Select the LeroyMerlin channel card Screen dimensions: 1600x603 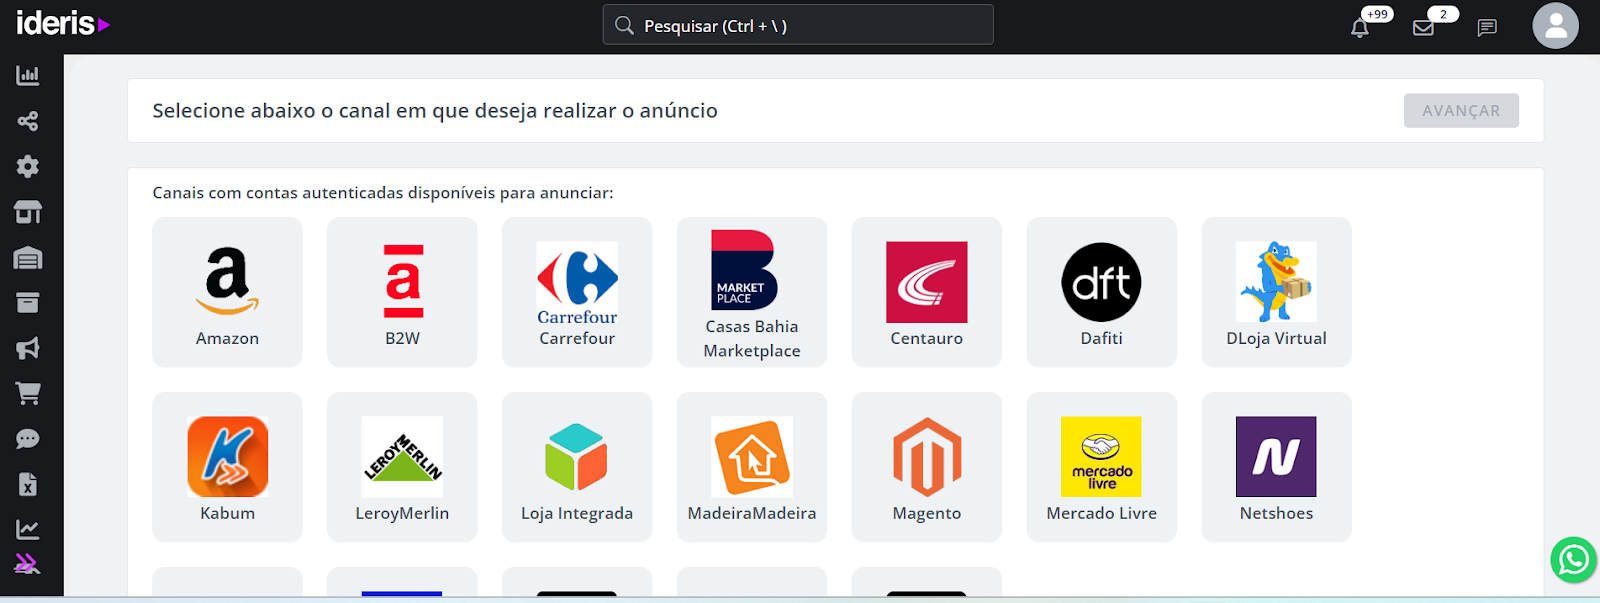(402, 467)
